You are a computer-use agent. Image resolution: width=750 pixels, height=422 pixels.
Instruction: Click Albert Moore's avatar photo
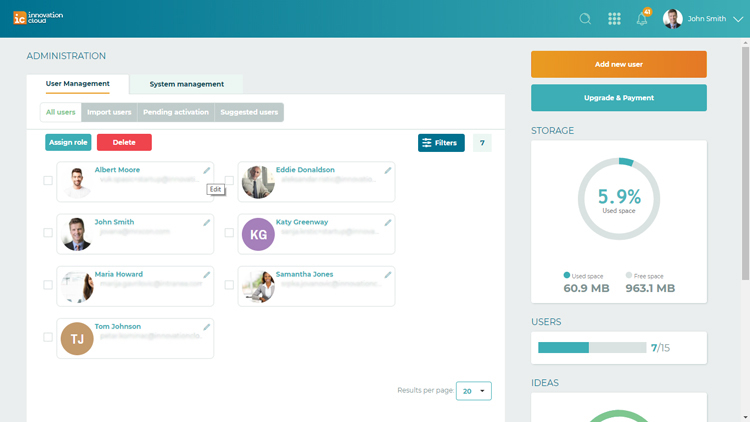click(x=77, y=182)
